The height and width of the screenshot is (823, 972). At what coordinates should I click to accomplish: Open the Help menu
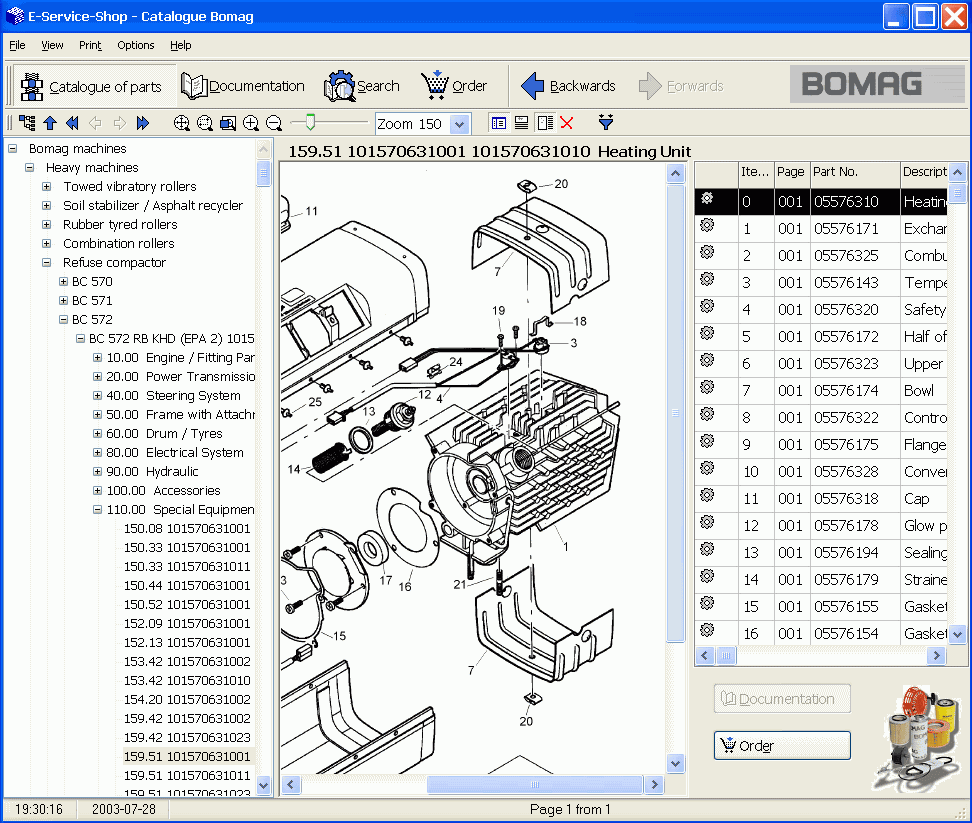pyautogui.click(x=180, y=45)
